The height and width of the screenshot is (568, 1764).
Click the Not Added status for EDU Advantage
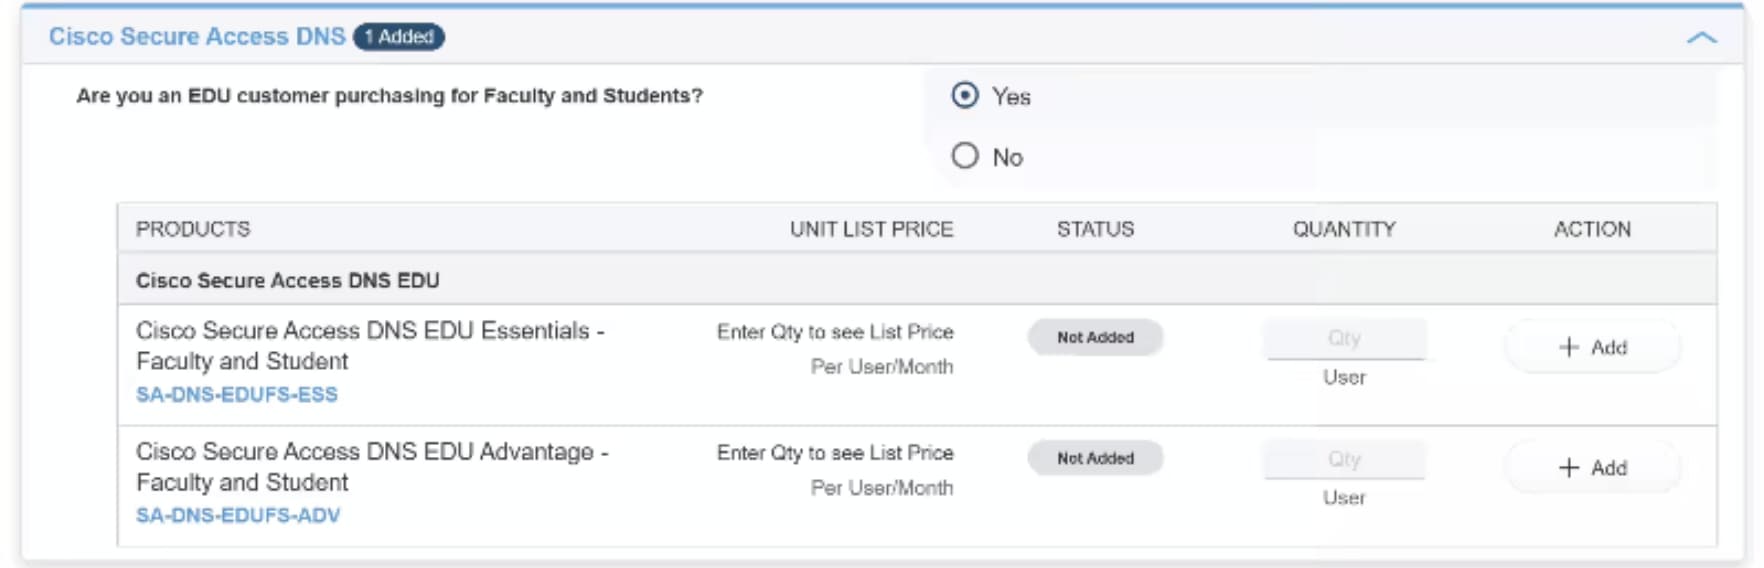click(x=1095, y=458)
